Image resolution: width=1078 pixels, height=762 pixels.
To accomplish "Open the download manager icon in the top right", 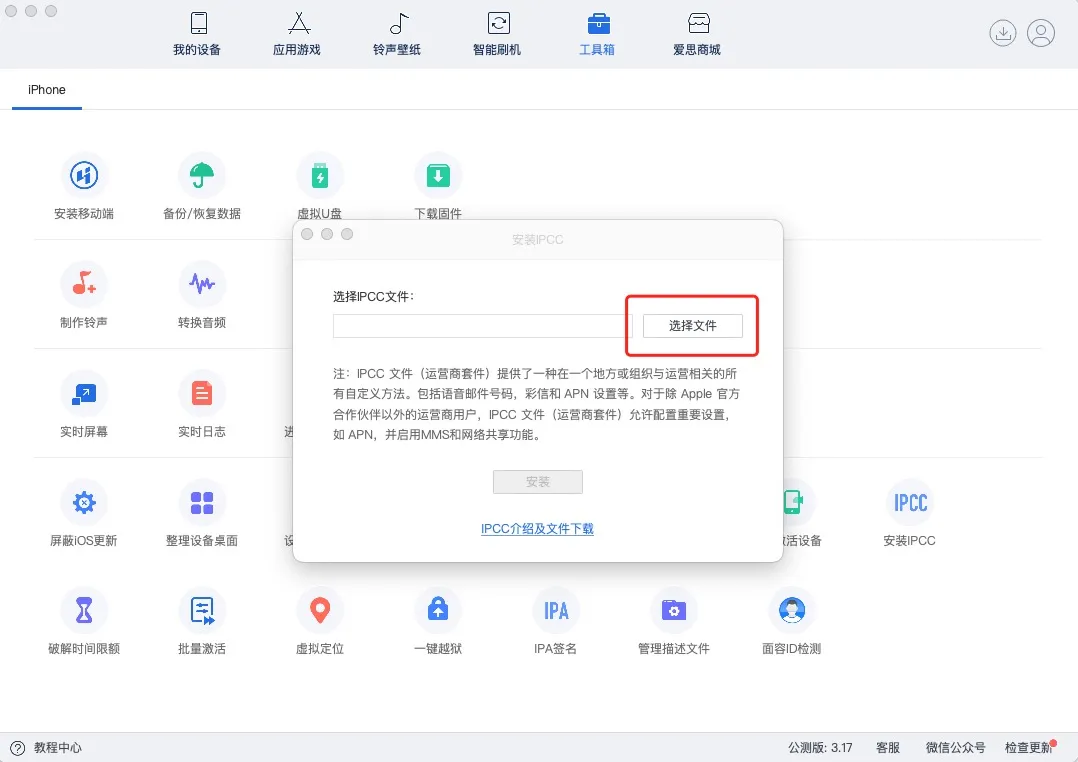I will tap(1002, 33).
